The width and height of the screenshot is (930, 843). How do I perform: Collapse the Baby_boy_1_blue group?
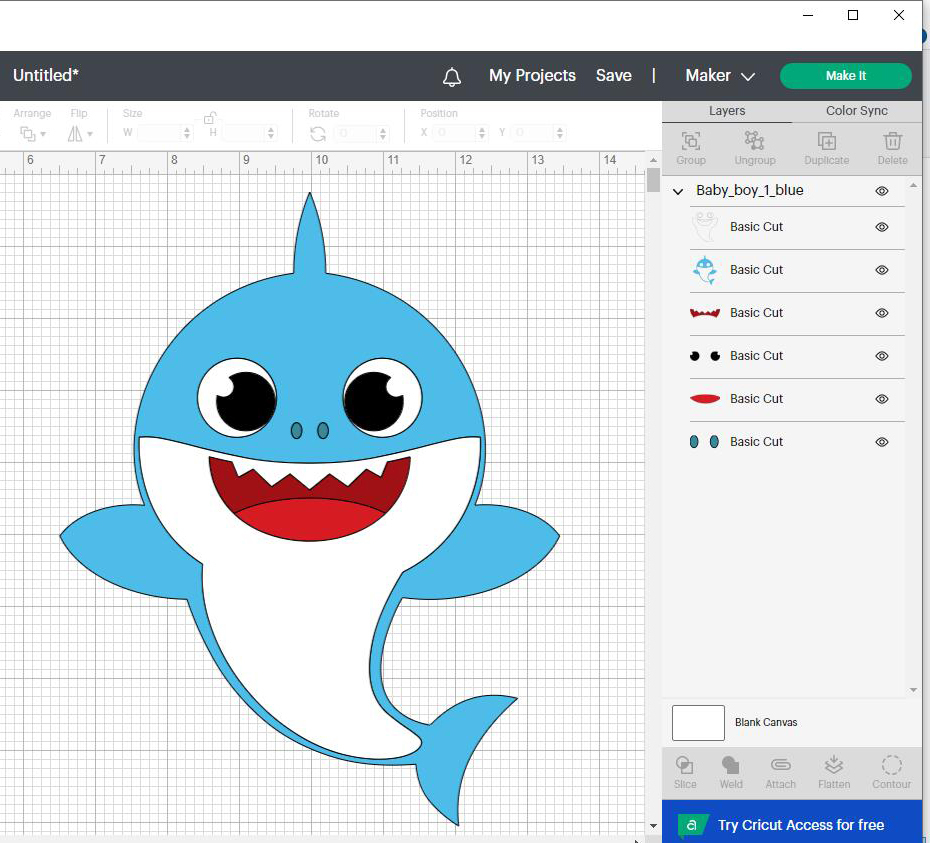[x=678, y=192]
